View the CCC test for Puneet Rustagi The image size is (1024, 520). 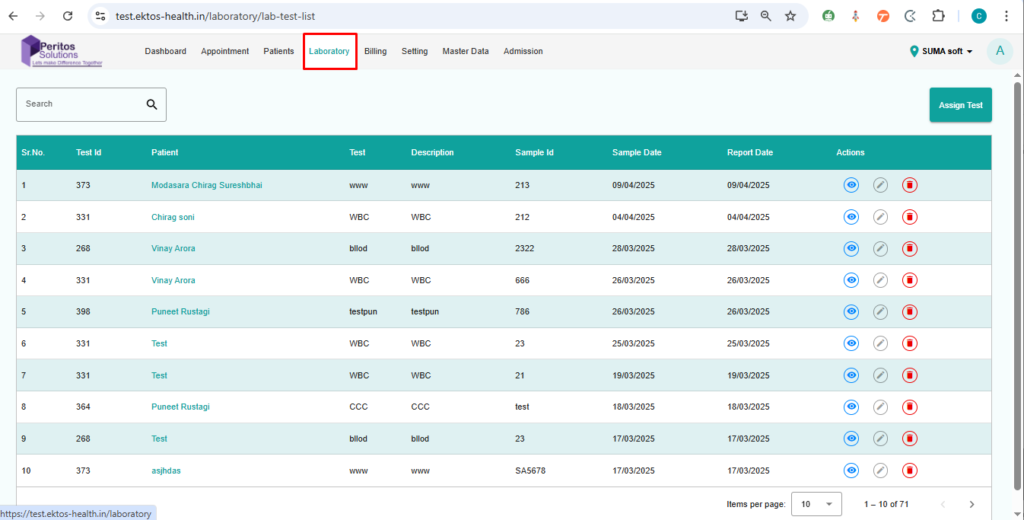pos(851,407)
